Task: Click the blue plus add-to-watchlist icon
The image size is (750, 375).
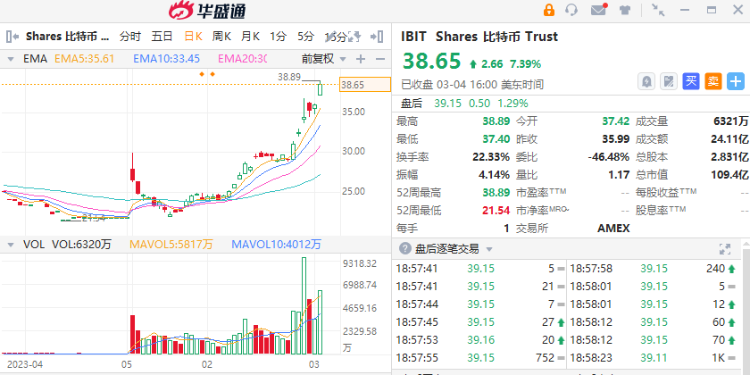Action: 736,81
